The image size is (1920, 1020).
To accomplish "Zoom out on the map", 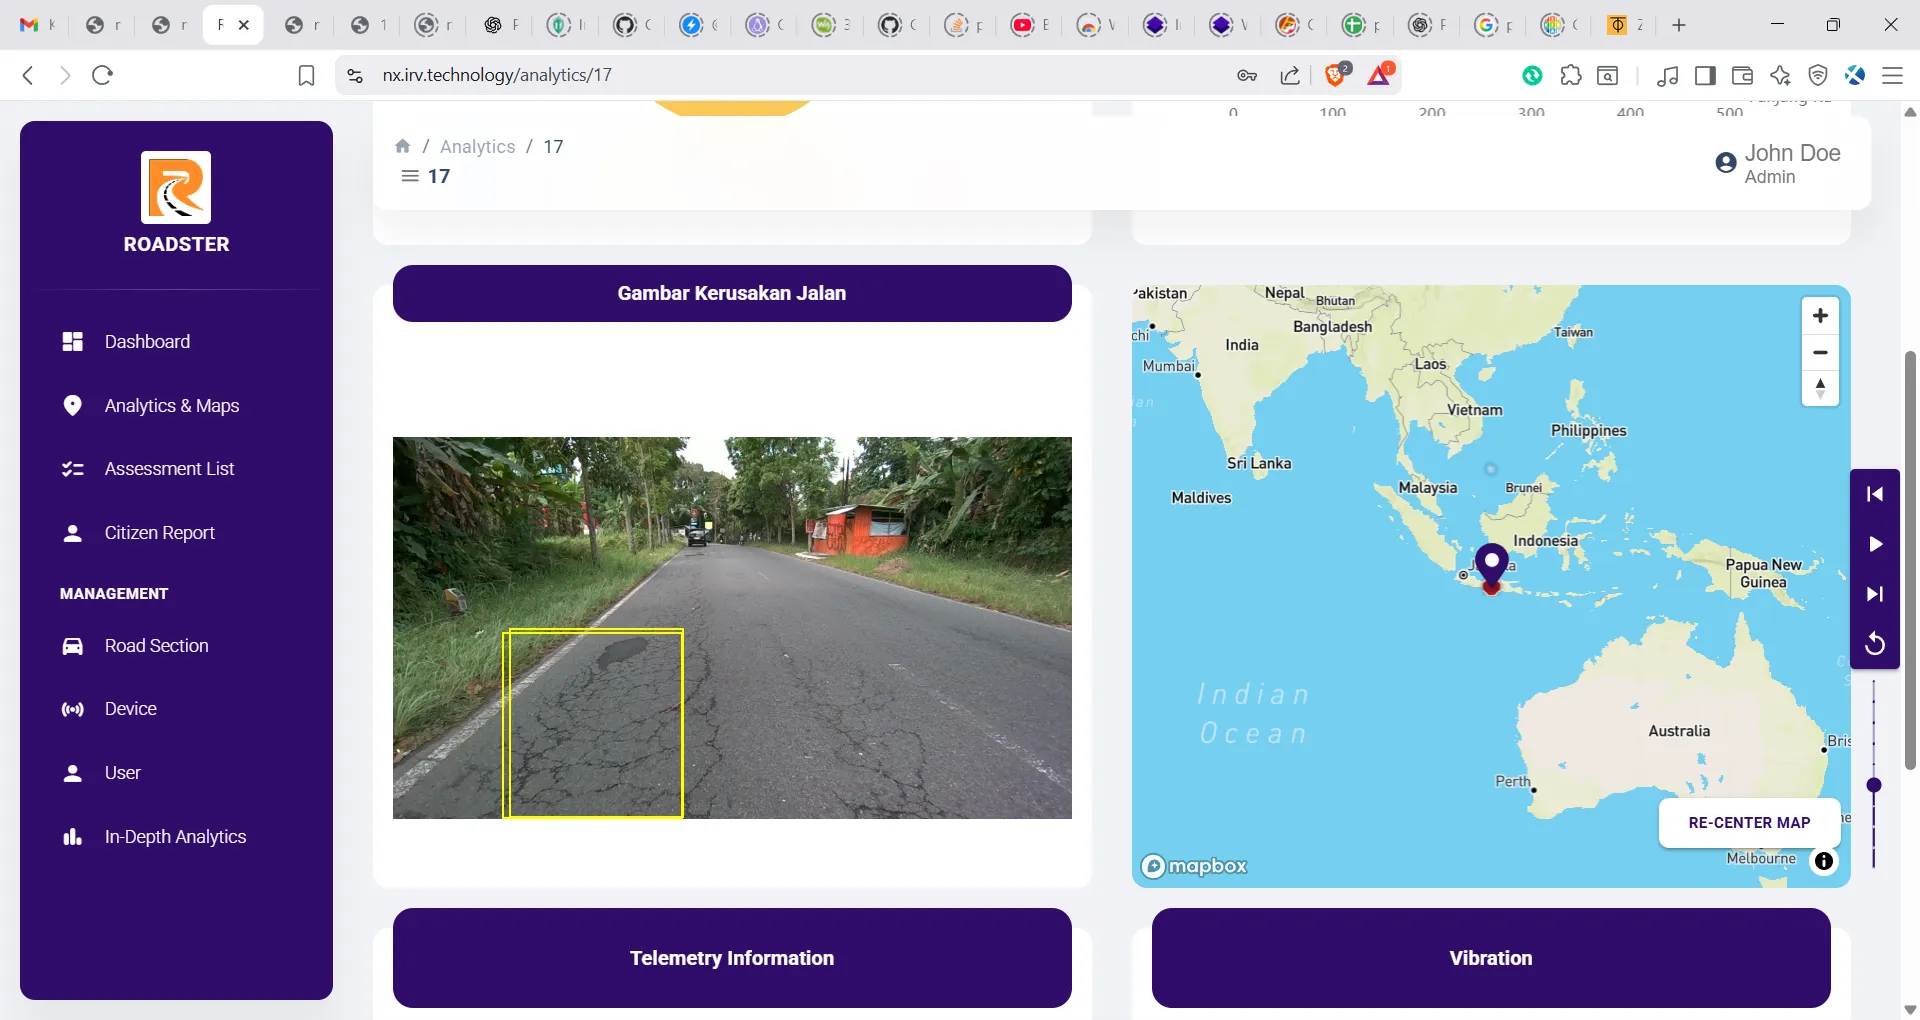I will coord(1820,352).
